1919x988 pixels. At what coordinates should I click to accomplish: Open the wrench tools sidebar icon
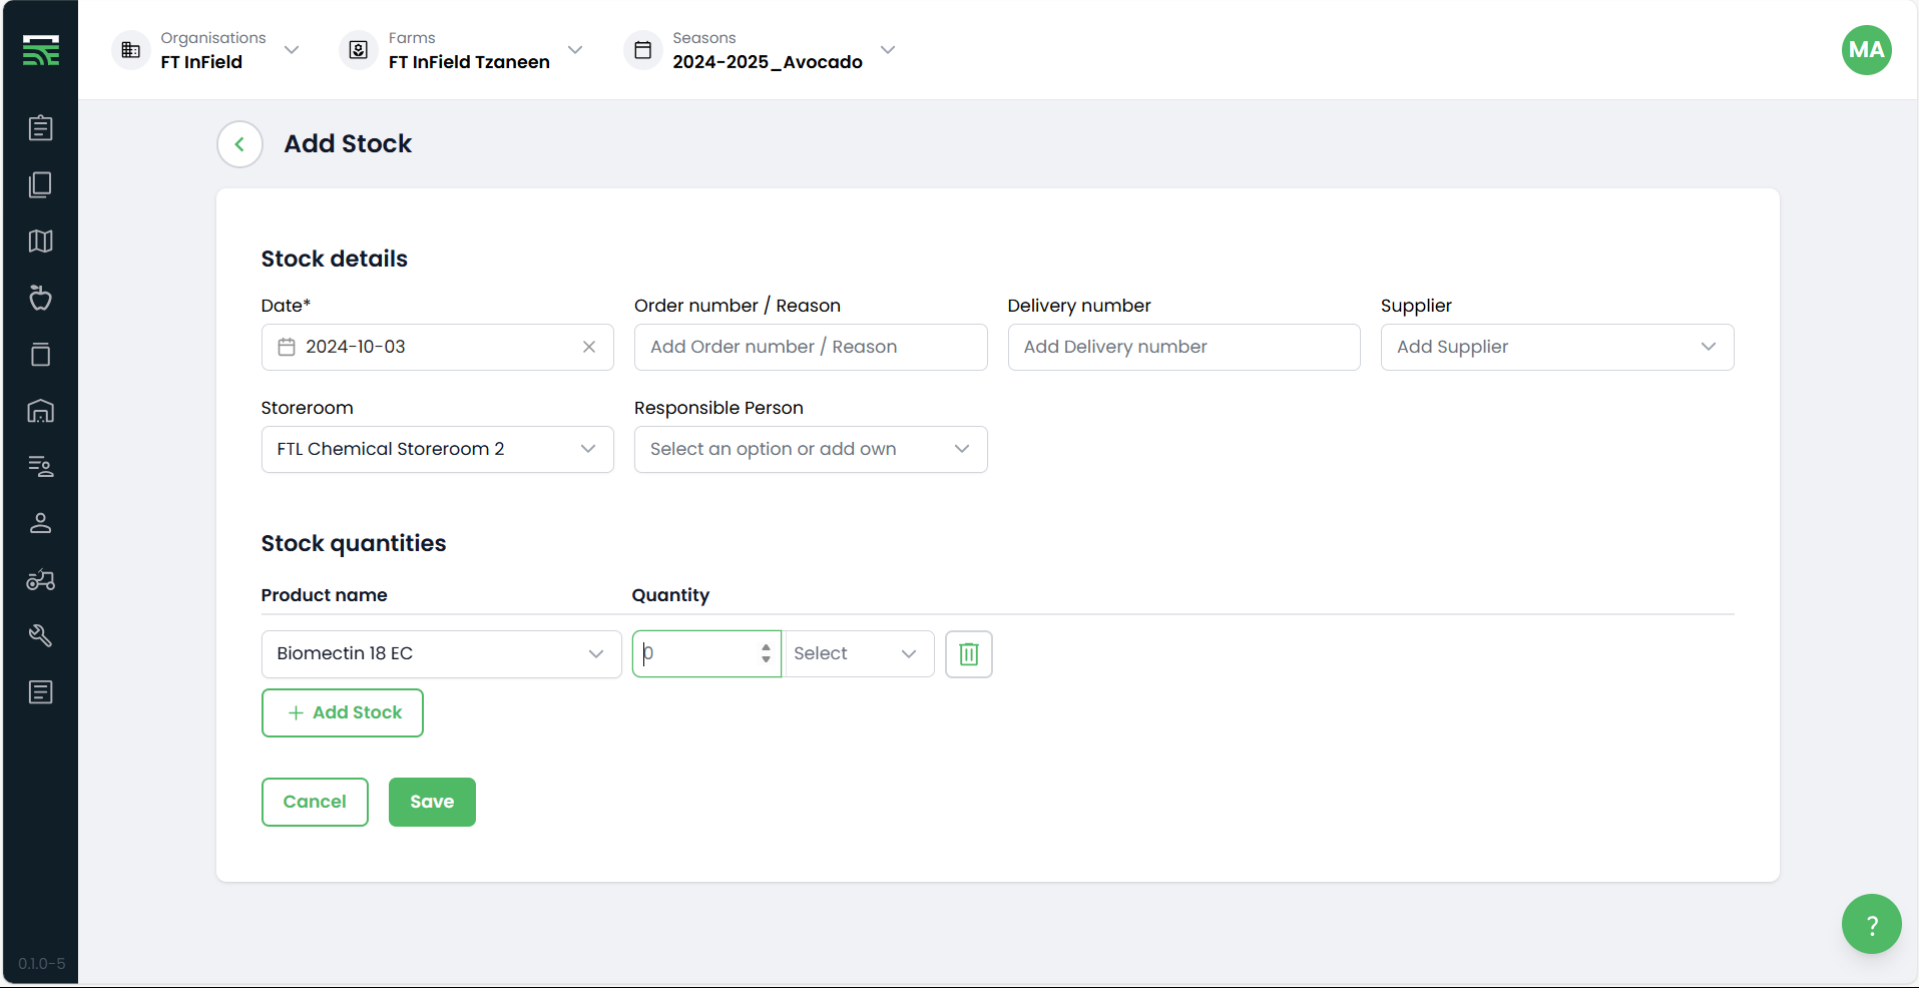pyautogui.click(x=41, y=636)
